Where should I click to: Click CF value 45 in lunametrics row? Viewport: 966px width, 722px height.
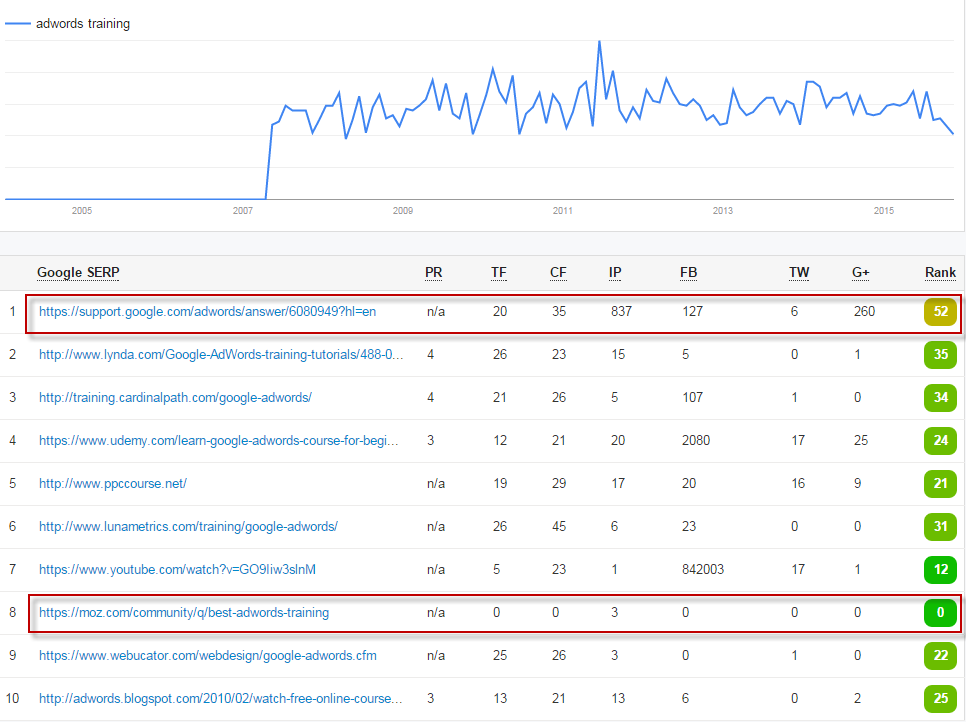click(x=559, y=527)
